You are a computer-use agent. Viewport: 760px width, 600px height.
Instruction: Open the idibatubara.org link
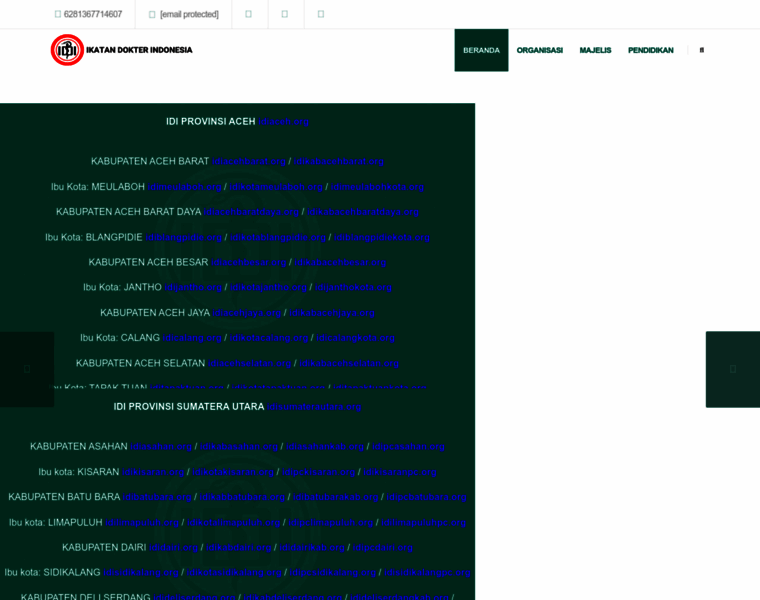[157, 498]
